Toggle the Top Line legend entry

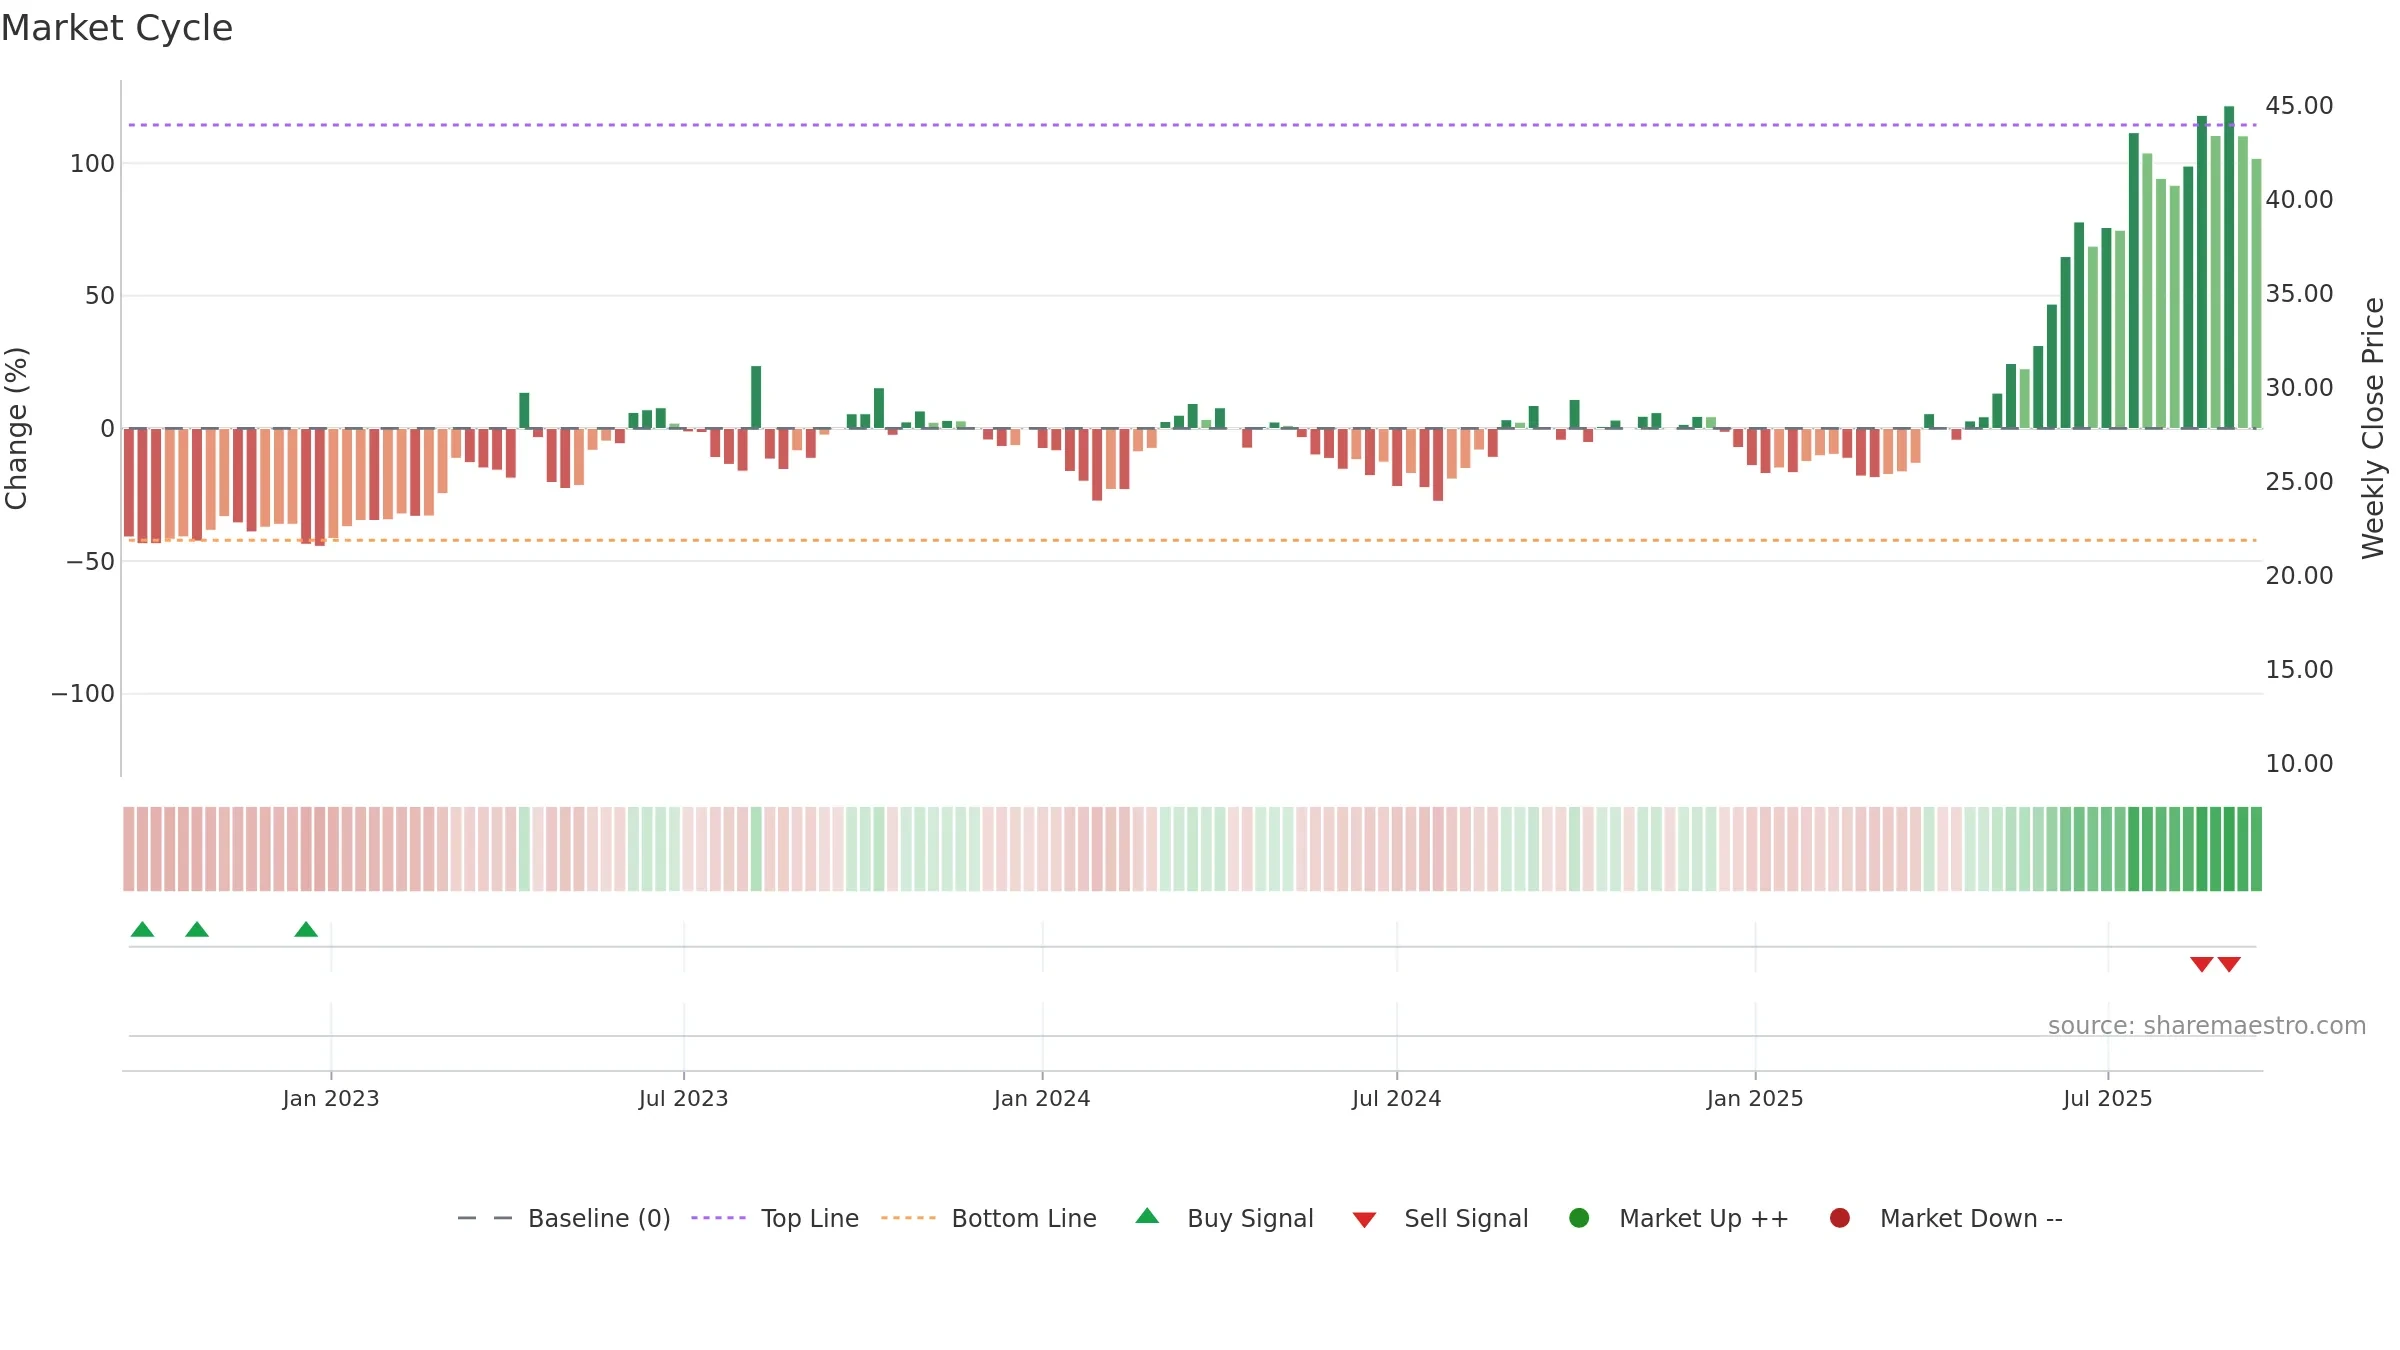tap(775, 1218)
